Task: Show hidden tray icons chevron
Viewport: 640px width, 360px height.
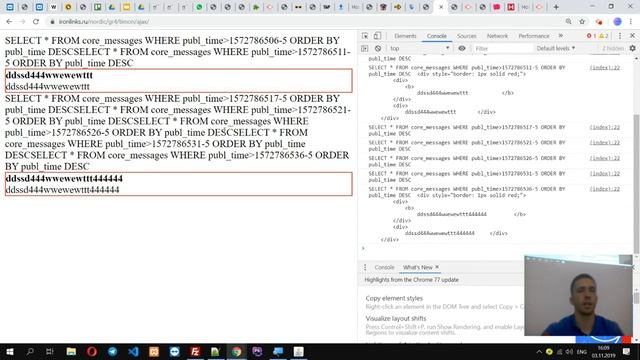Action: [539, 352]
